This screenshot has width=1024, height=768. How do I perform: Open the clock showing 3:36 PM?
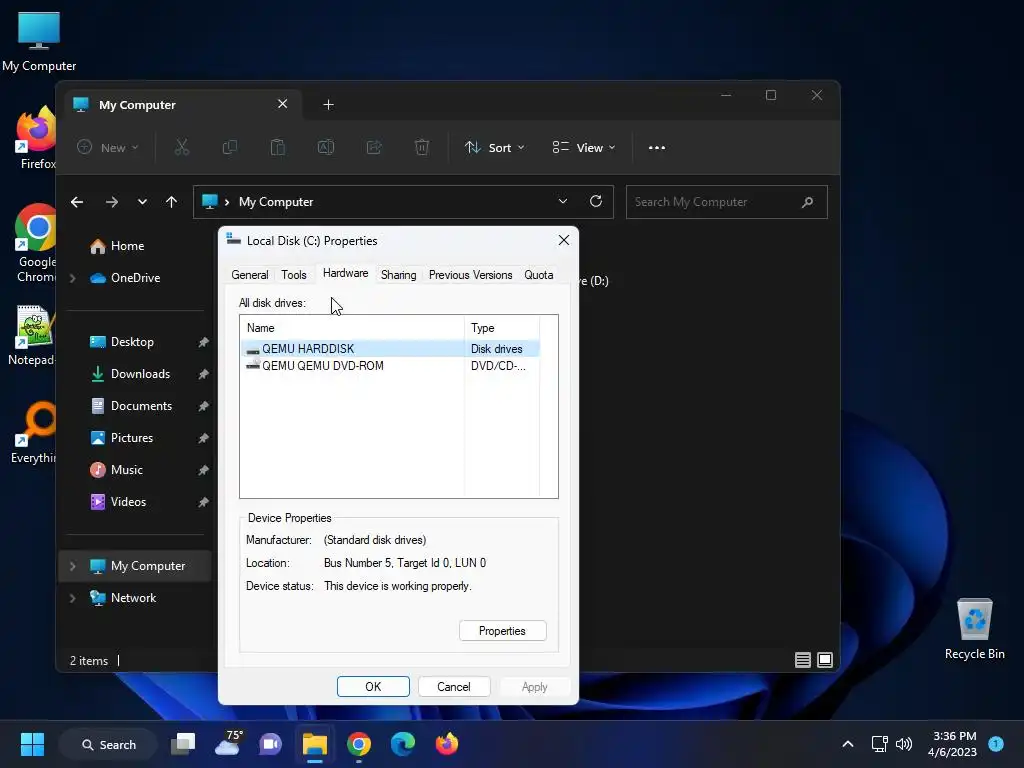[x=953, y=744]
